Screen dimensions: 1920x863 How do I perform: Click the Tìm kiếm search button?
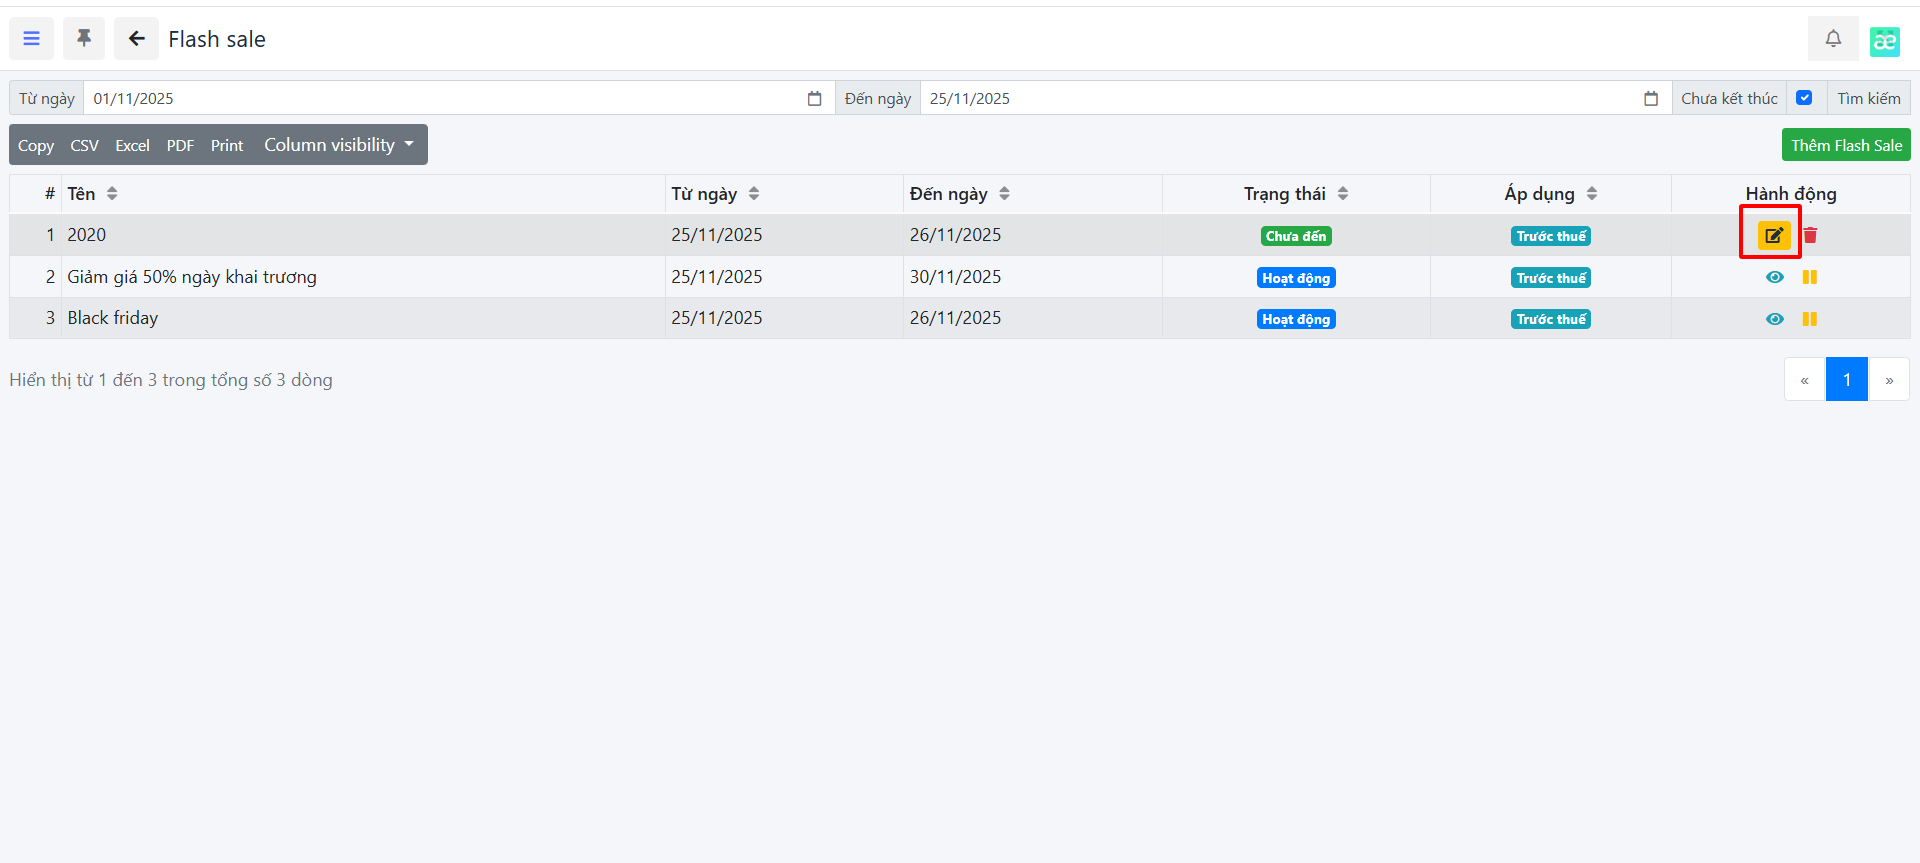click(x=1868, y=98)
